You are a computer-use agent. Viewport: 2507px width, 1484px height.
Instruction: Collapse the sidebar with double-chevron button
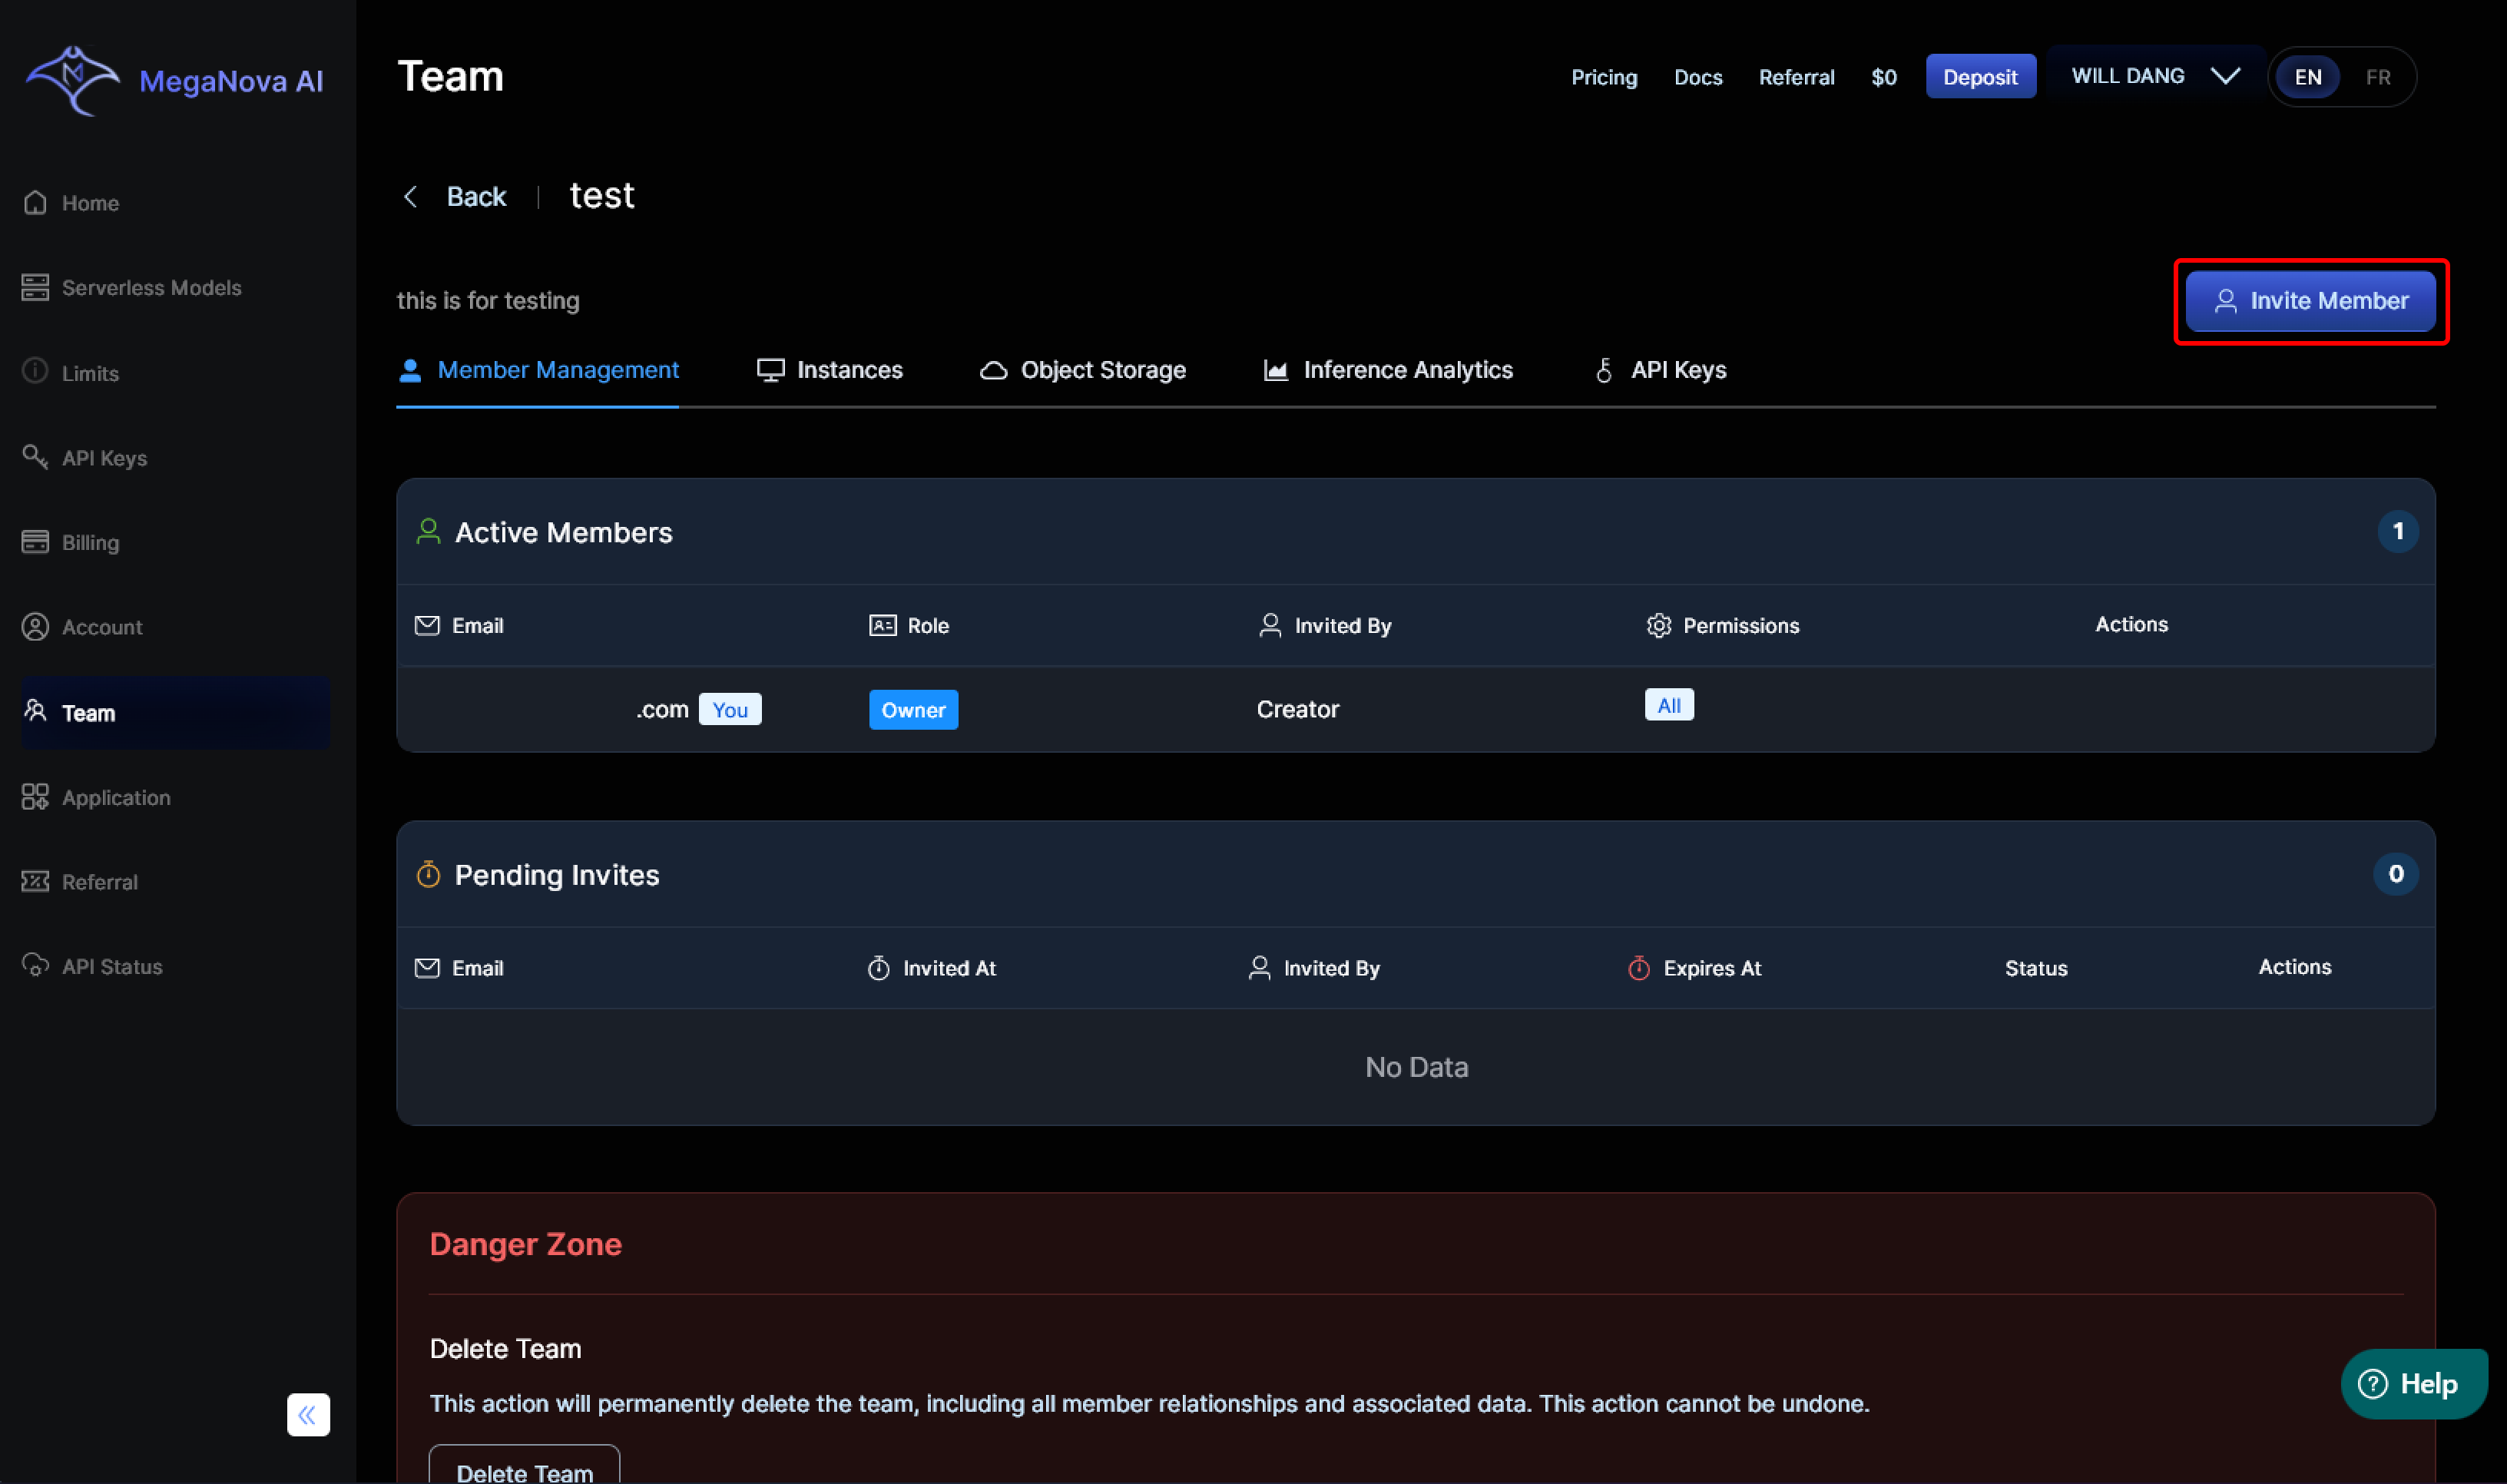click(308, 1414)
